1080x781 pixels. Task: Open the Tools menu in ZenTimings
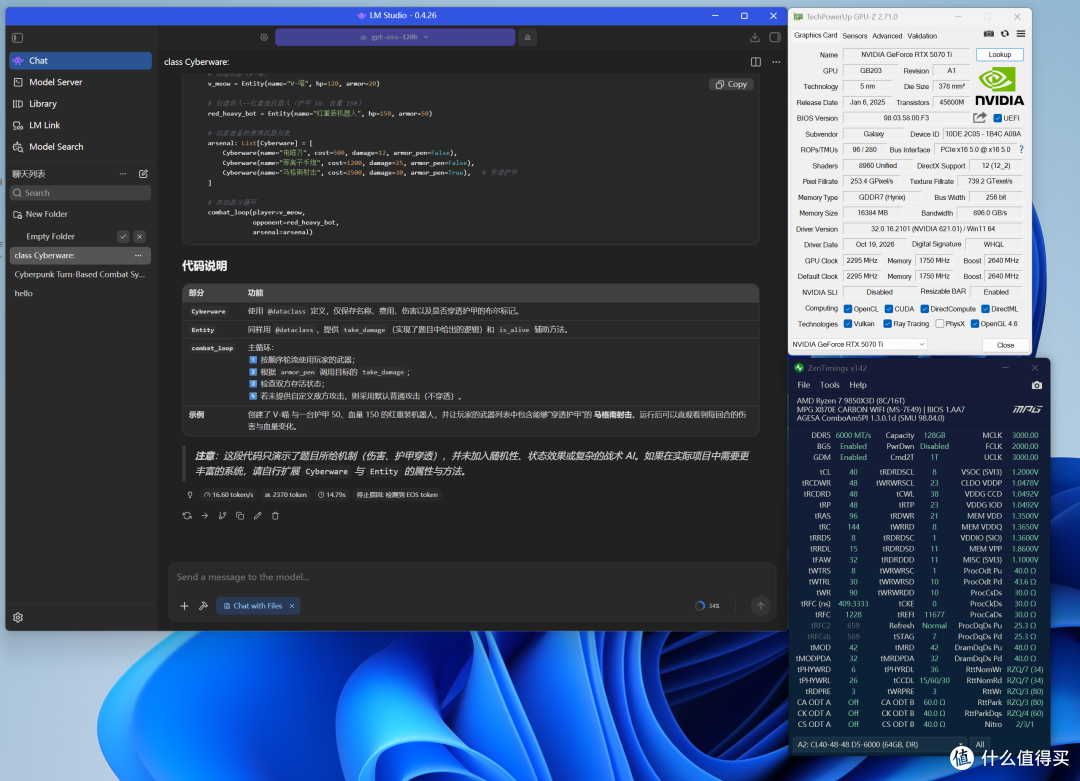(829, 385)
